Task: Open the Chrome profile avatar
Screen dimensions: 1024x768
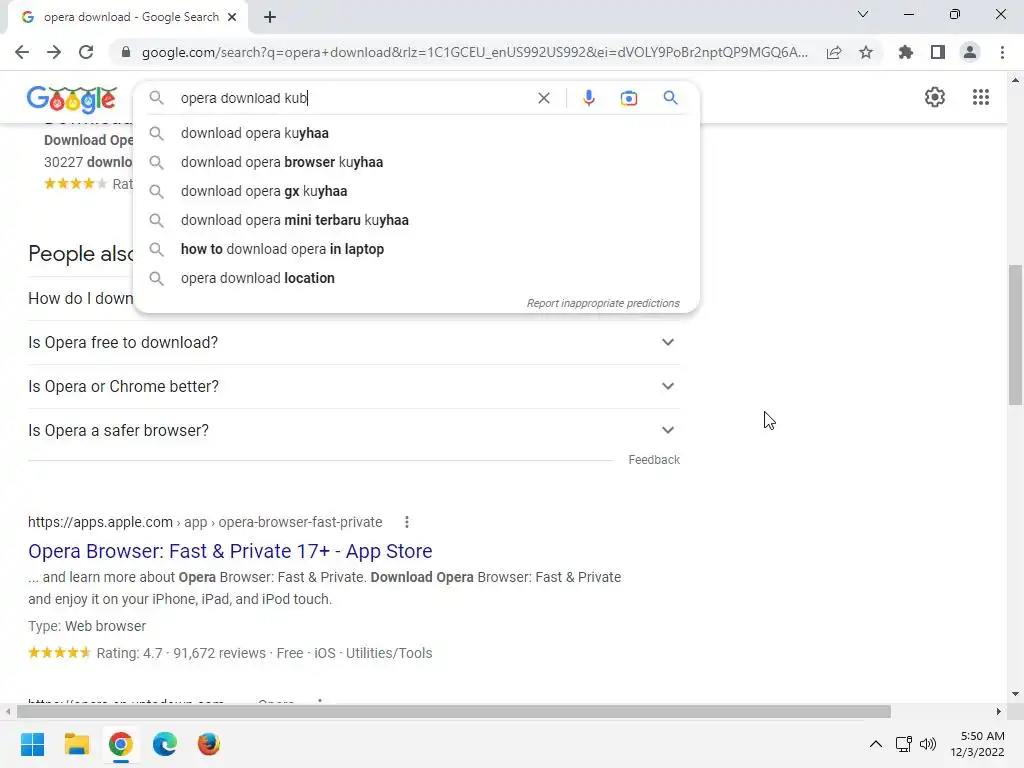Action: click(970, 52)
